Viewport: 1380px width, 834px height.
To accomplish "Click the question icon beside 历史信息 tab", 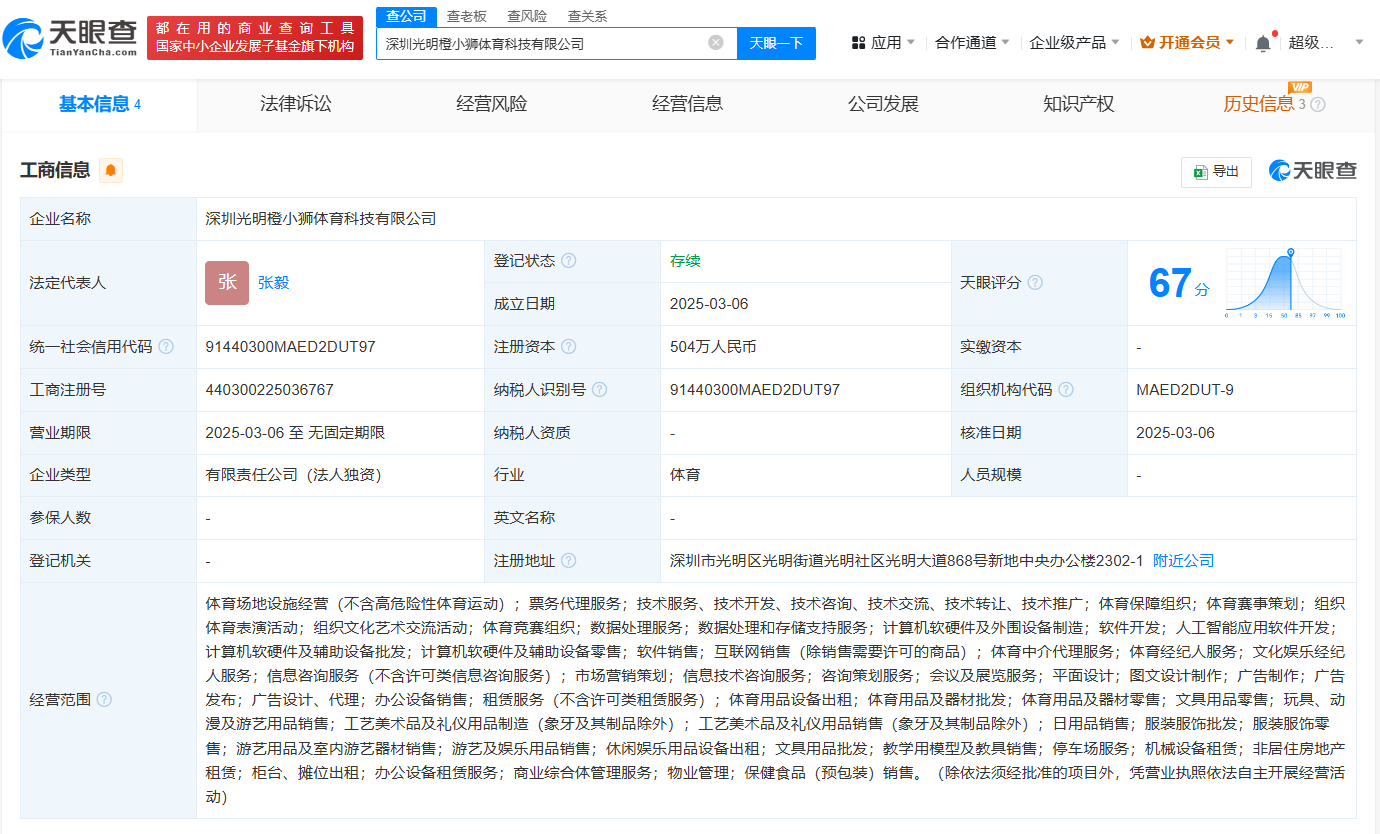I will click(1318, 105).
